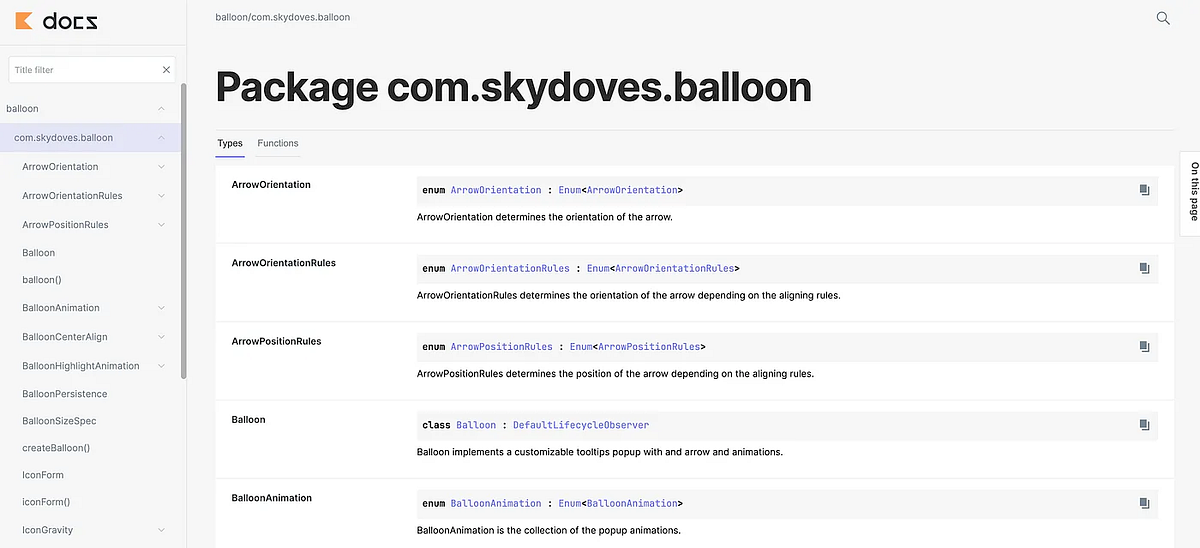Copy the BalloonAnimation enum signature
Screen dimensions: 1200x548
(x=1144, y=503)
